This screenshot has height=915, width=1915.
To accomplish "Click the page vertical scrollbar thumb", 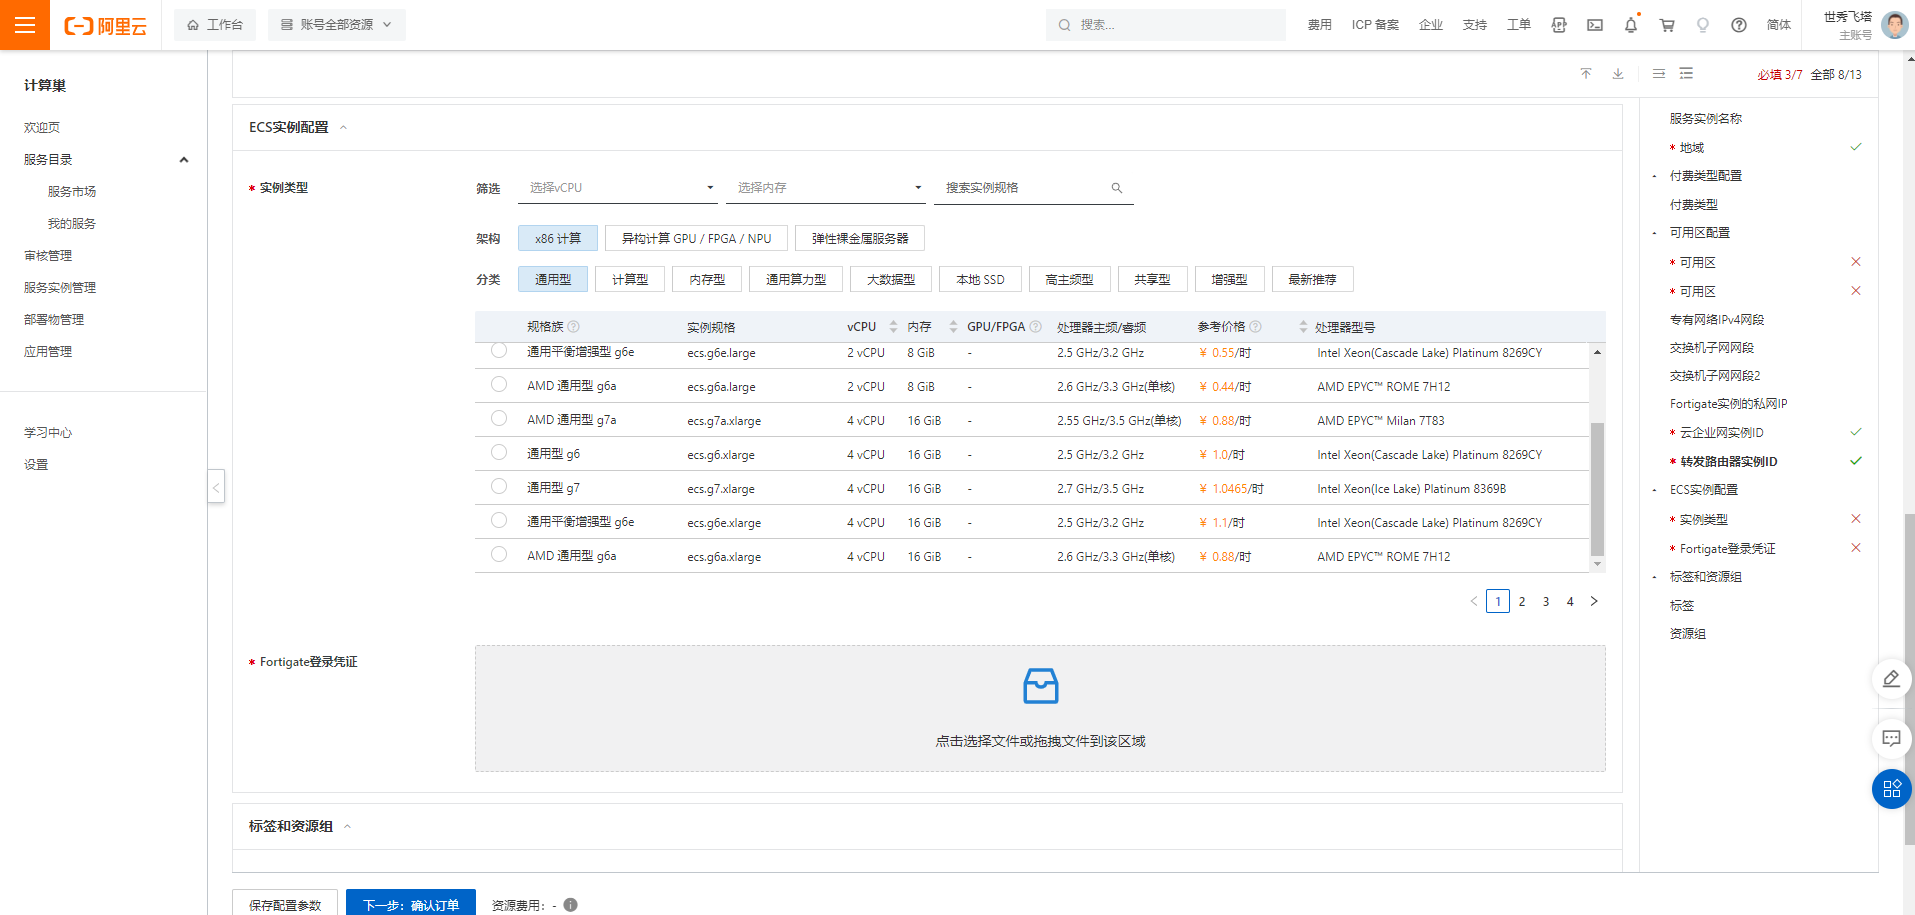I will pos(1910,680).
